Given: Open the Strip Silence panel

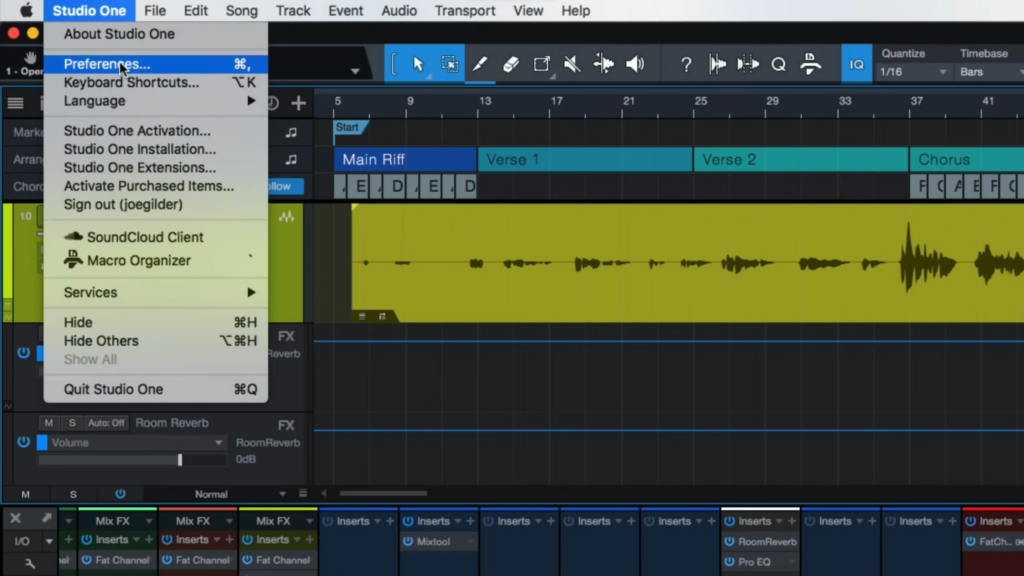Looking at the screenshot, I should click(x=717, y=64).
